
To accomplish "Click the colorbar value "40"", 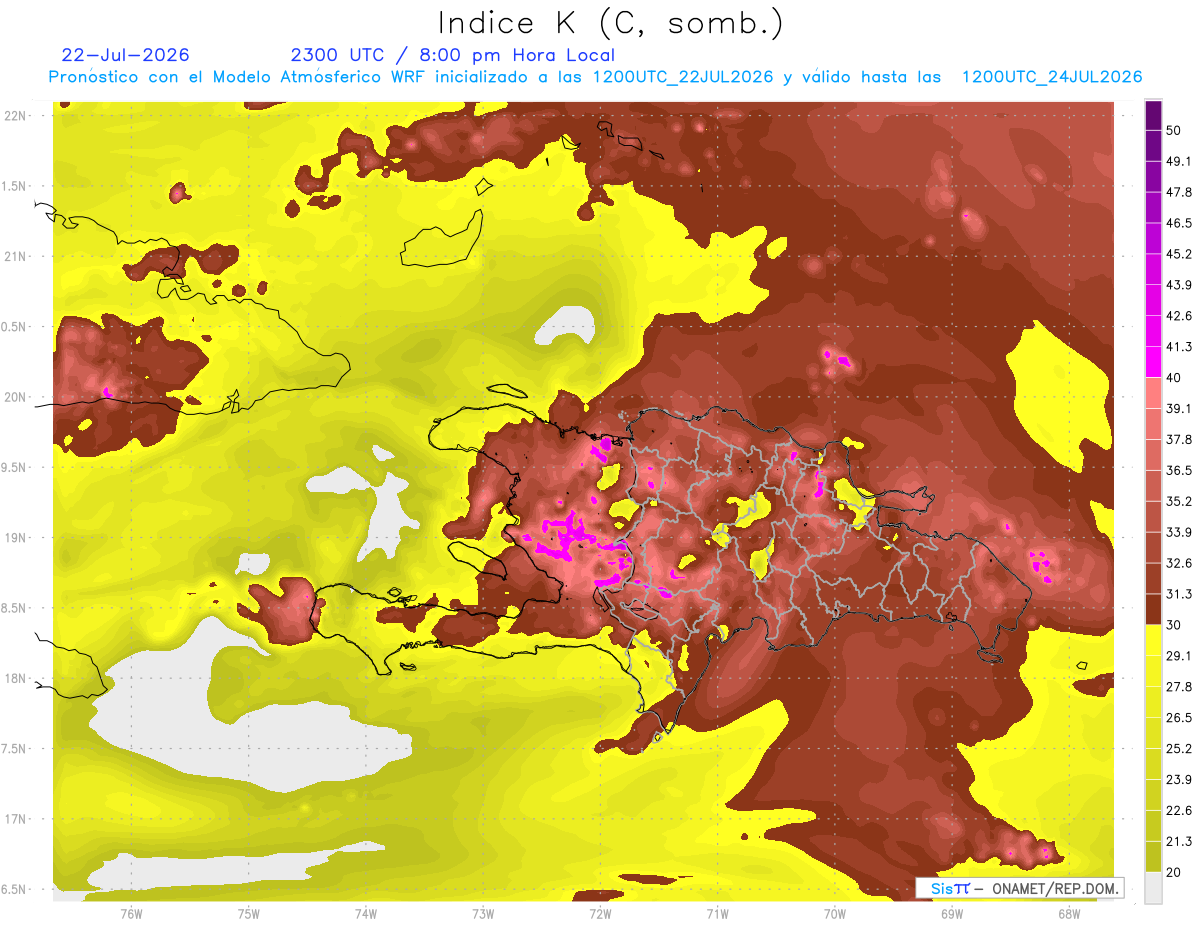I will click(1173, 377).
